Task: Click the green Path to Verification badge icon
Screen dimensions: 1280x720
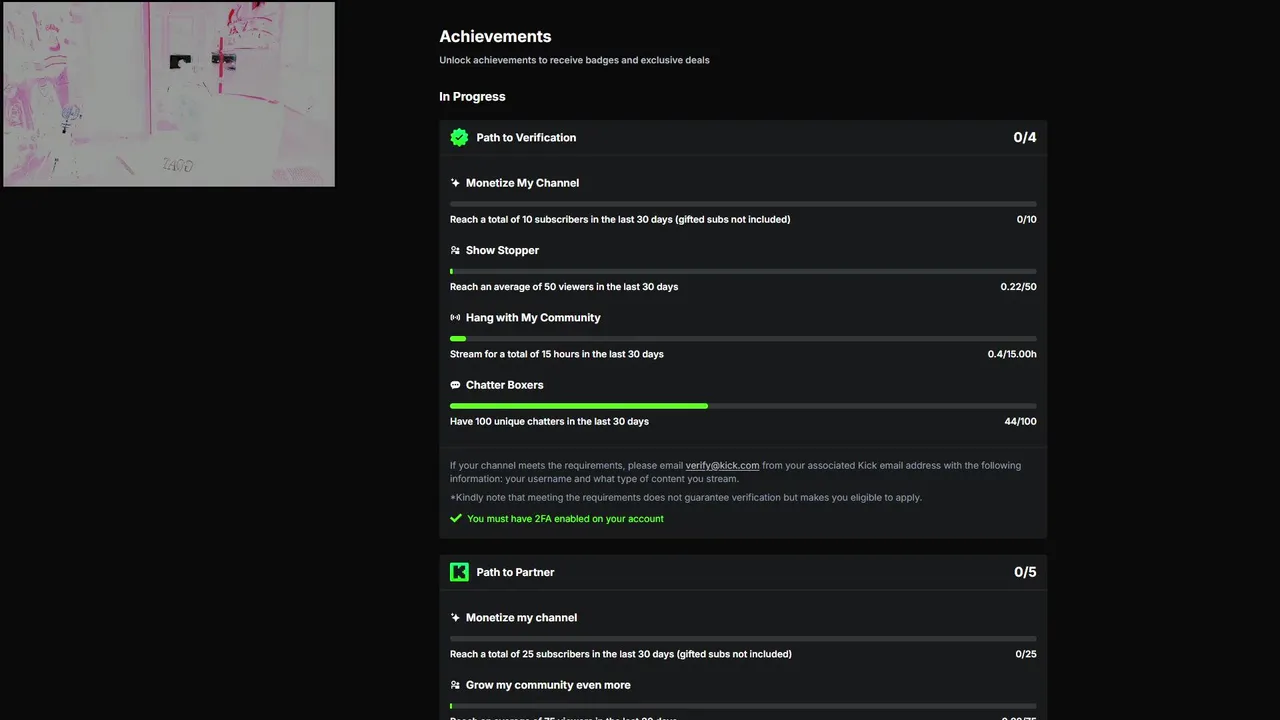Action: click(459, 138)
